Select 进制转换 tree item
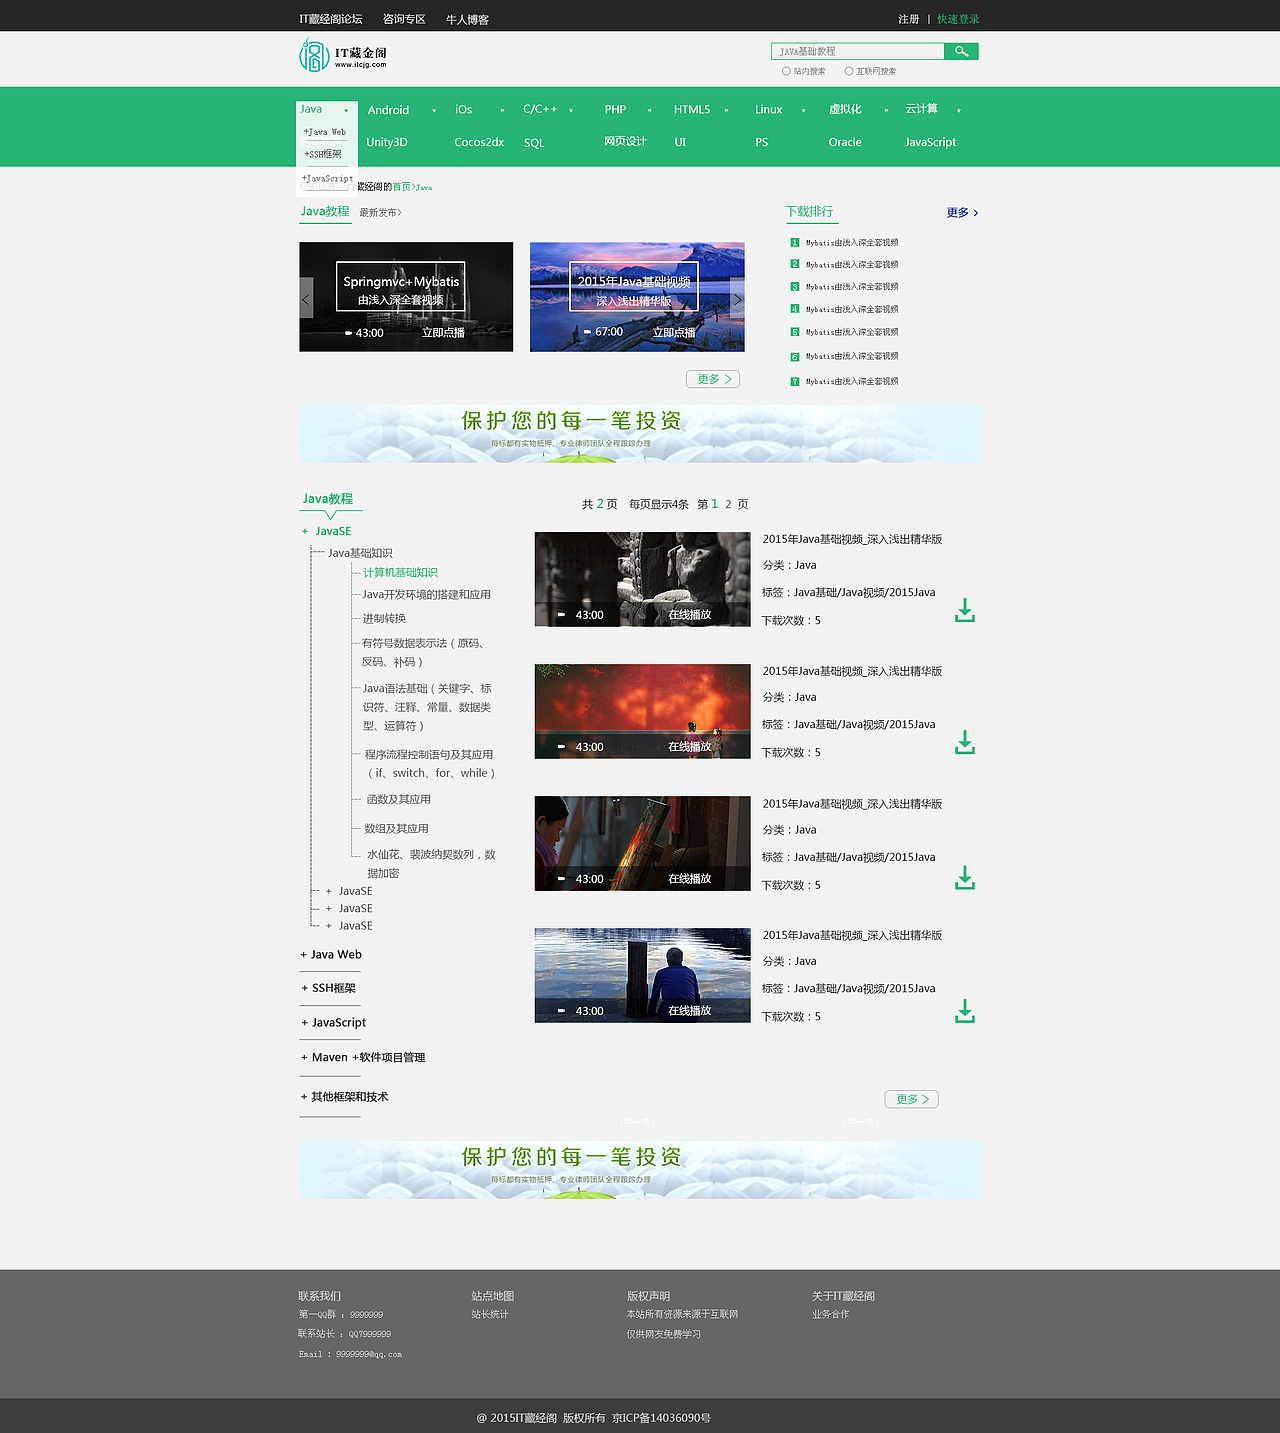 [384, 618]
